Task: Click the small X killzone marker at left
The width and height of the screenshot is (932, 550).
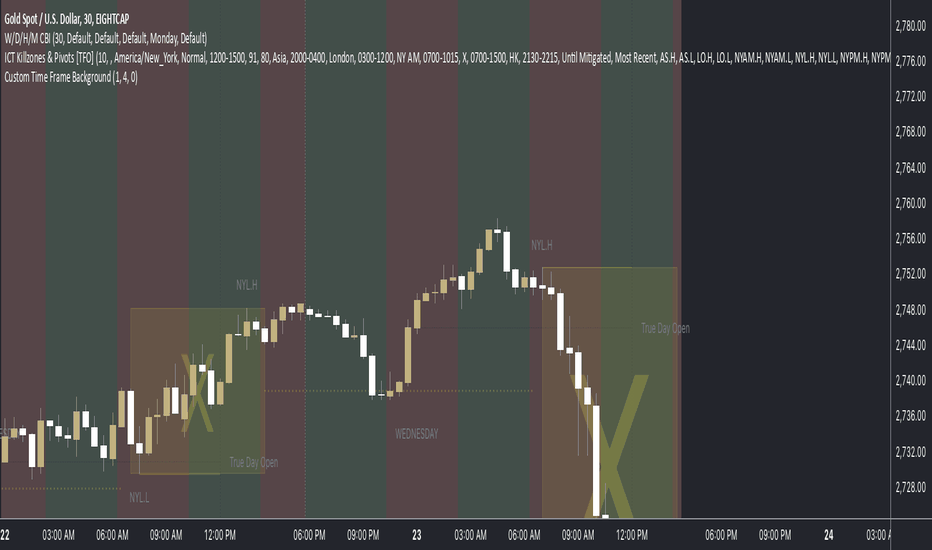Action: [197, 392]
